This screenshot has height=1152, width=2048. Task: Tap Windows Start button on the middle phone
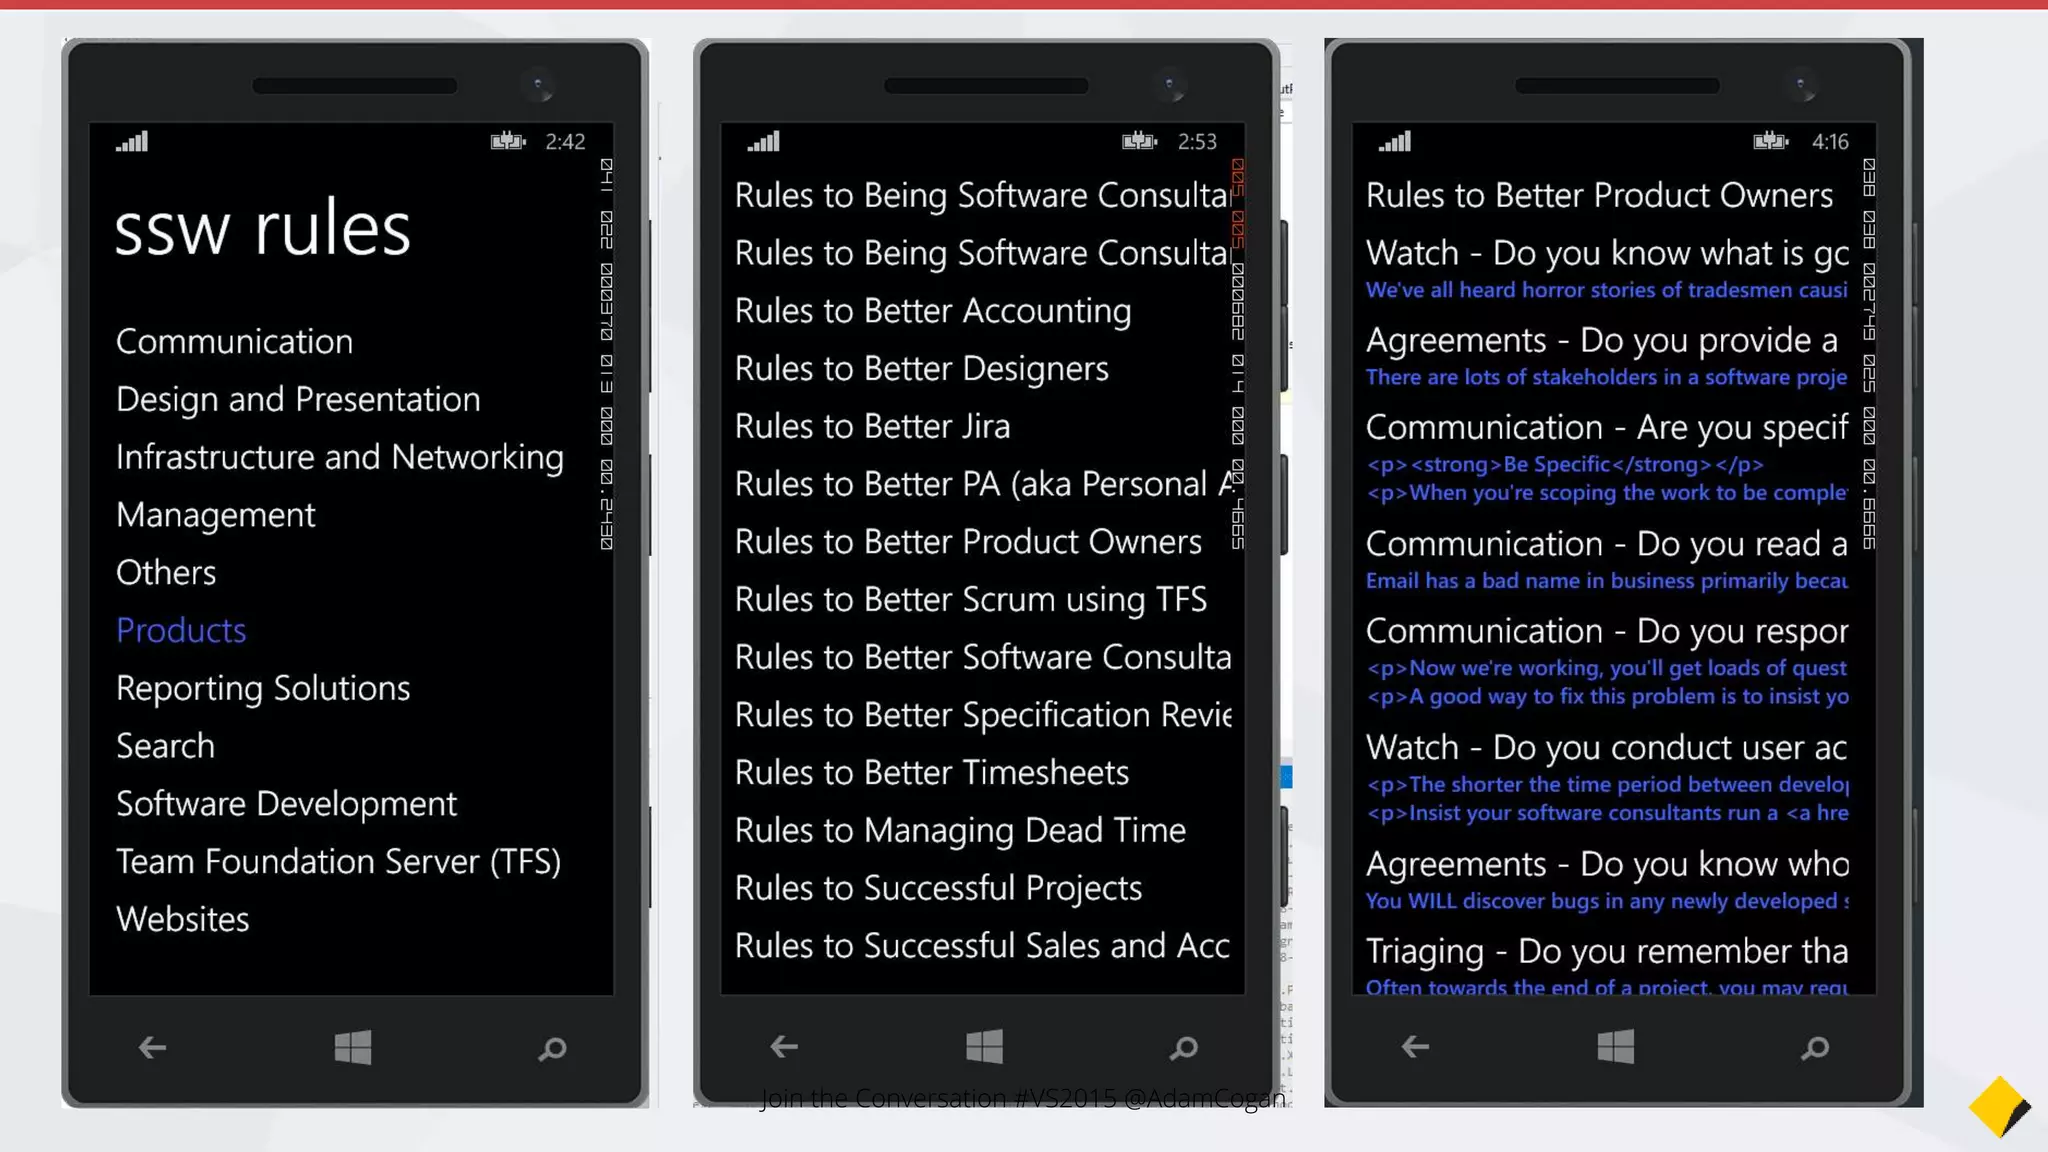[985, 1046]
